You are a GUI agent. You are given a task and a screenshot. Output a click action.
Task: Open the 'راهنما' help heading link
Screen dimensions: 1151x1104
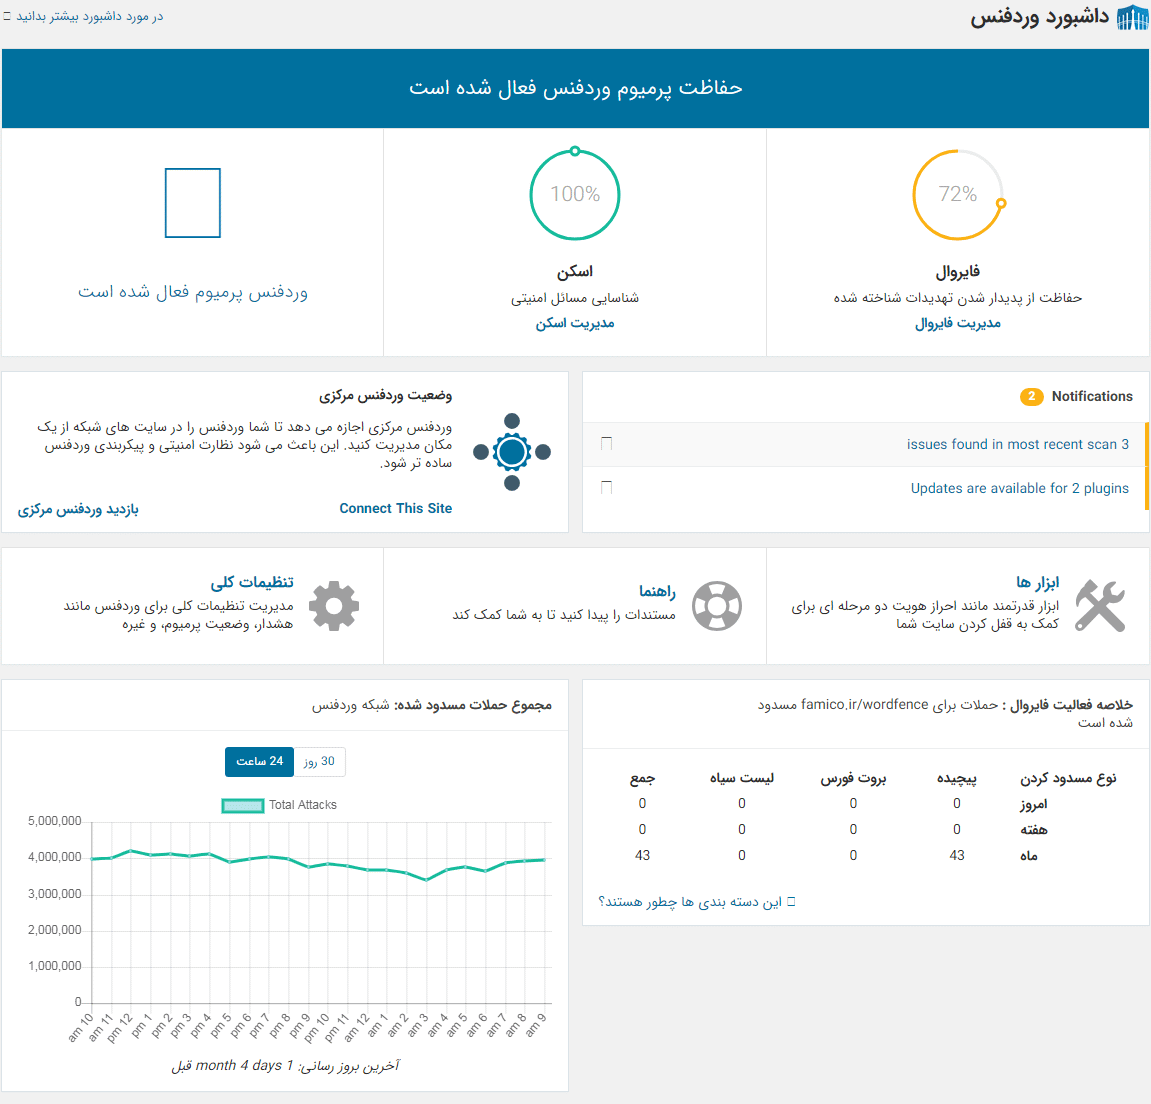pos(657,591)
